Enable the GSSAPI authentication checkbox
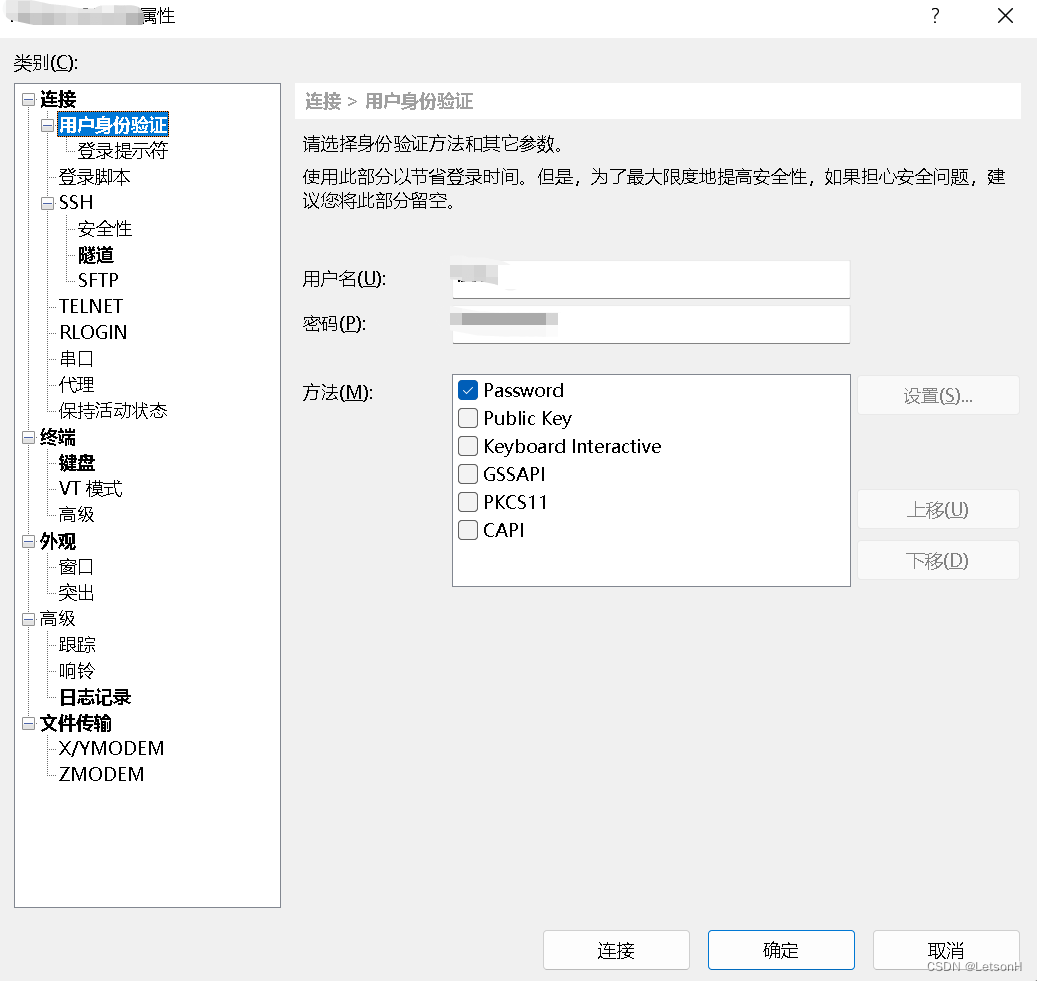1037x981 pixels. [467, 474]
